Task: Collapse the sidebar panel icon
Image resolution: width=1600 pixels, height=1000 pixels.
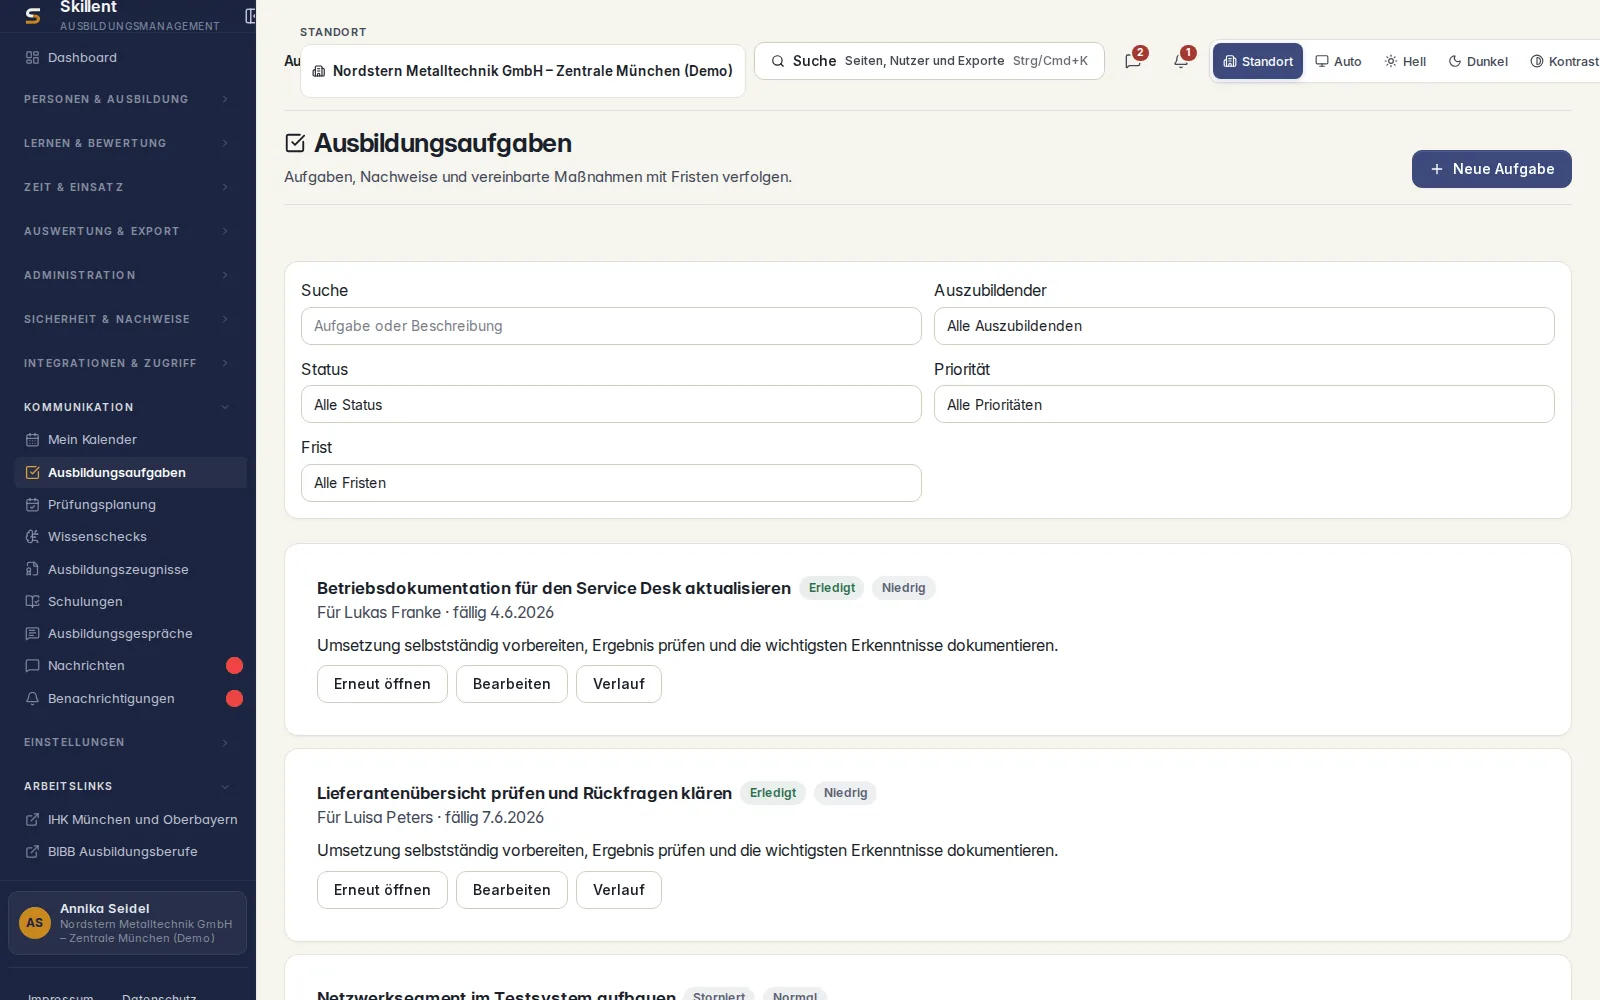Action: pyautogui.click(x=250, y=16)
